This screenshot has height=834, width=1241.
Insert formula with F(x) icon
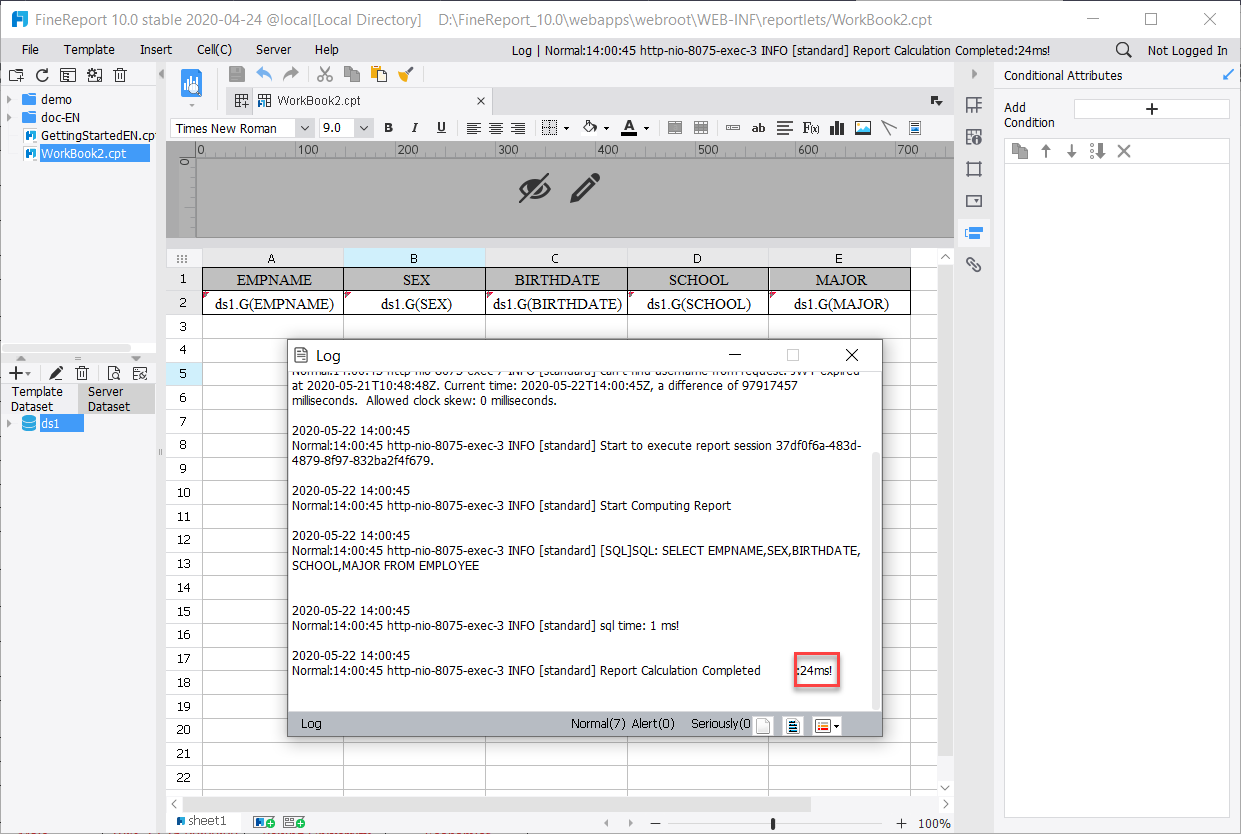point(812,128)
